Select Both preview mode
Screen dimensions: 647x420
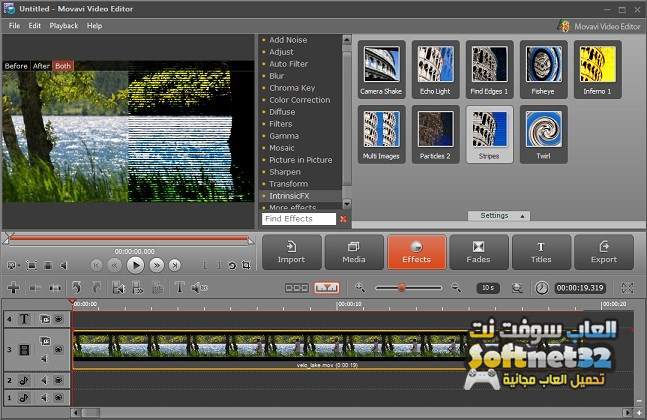tap(63, 66)
